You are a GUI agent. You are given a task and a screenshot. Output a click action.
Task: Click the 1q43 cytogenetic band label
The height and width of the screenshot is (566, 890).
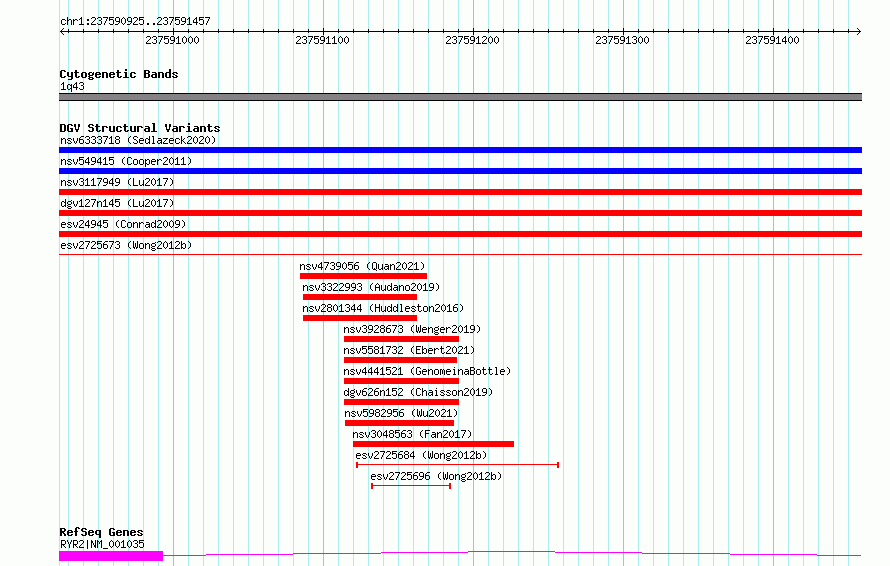click(x=72, y=86)
